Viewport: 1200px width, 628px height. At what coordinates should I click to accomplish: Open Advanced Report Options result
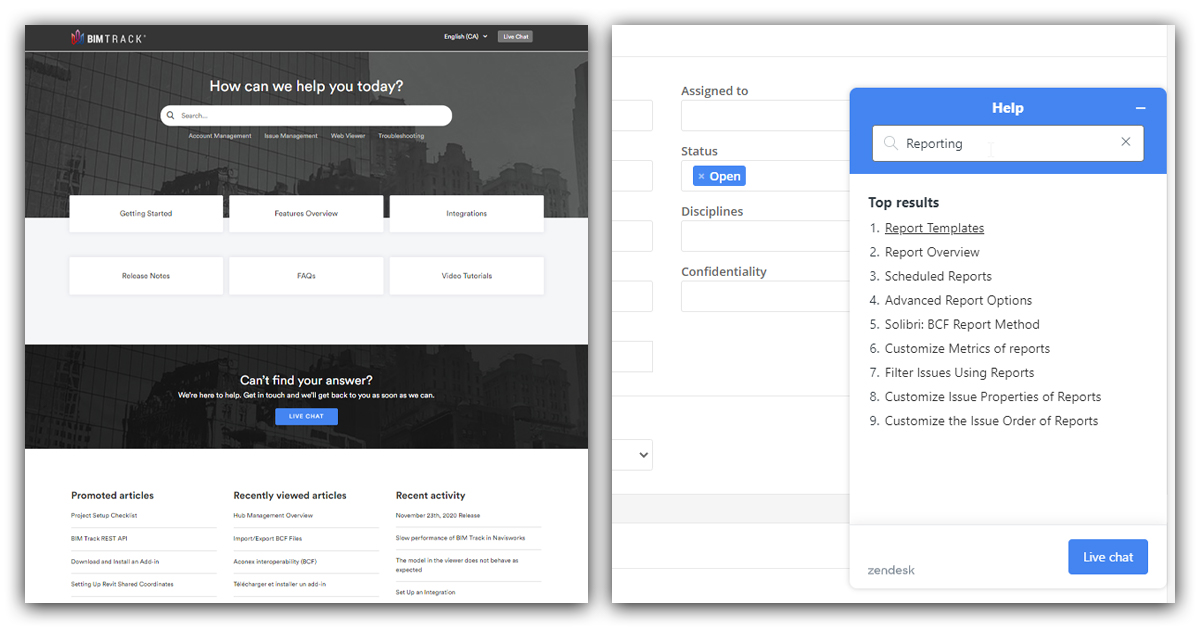[958, 300]
